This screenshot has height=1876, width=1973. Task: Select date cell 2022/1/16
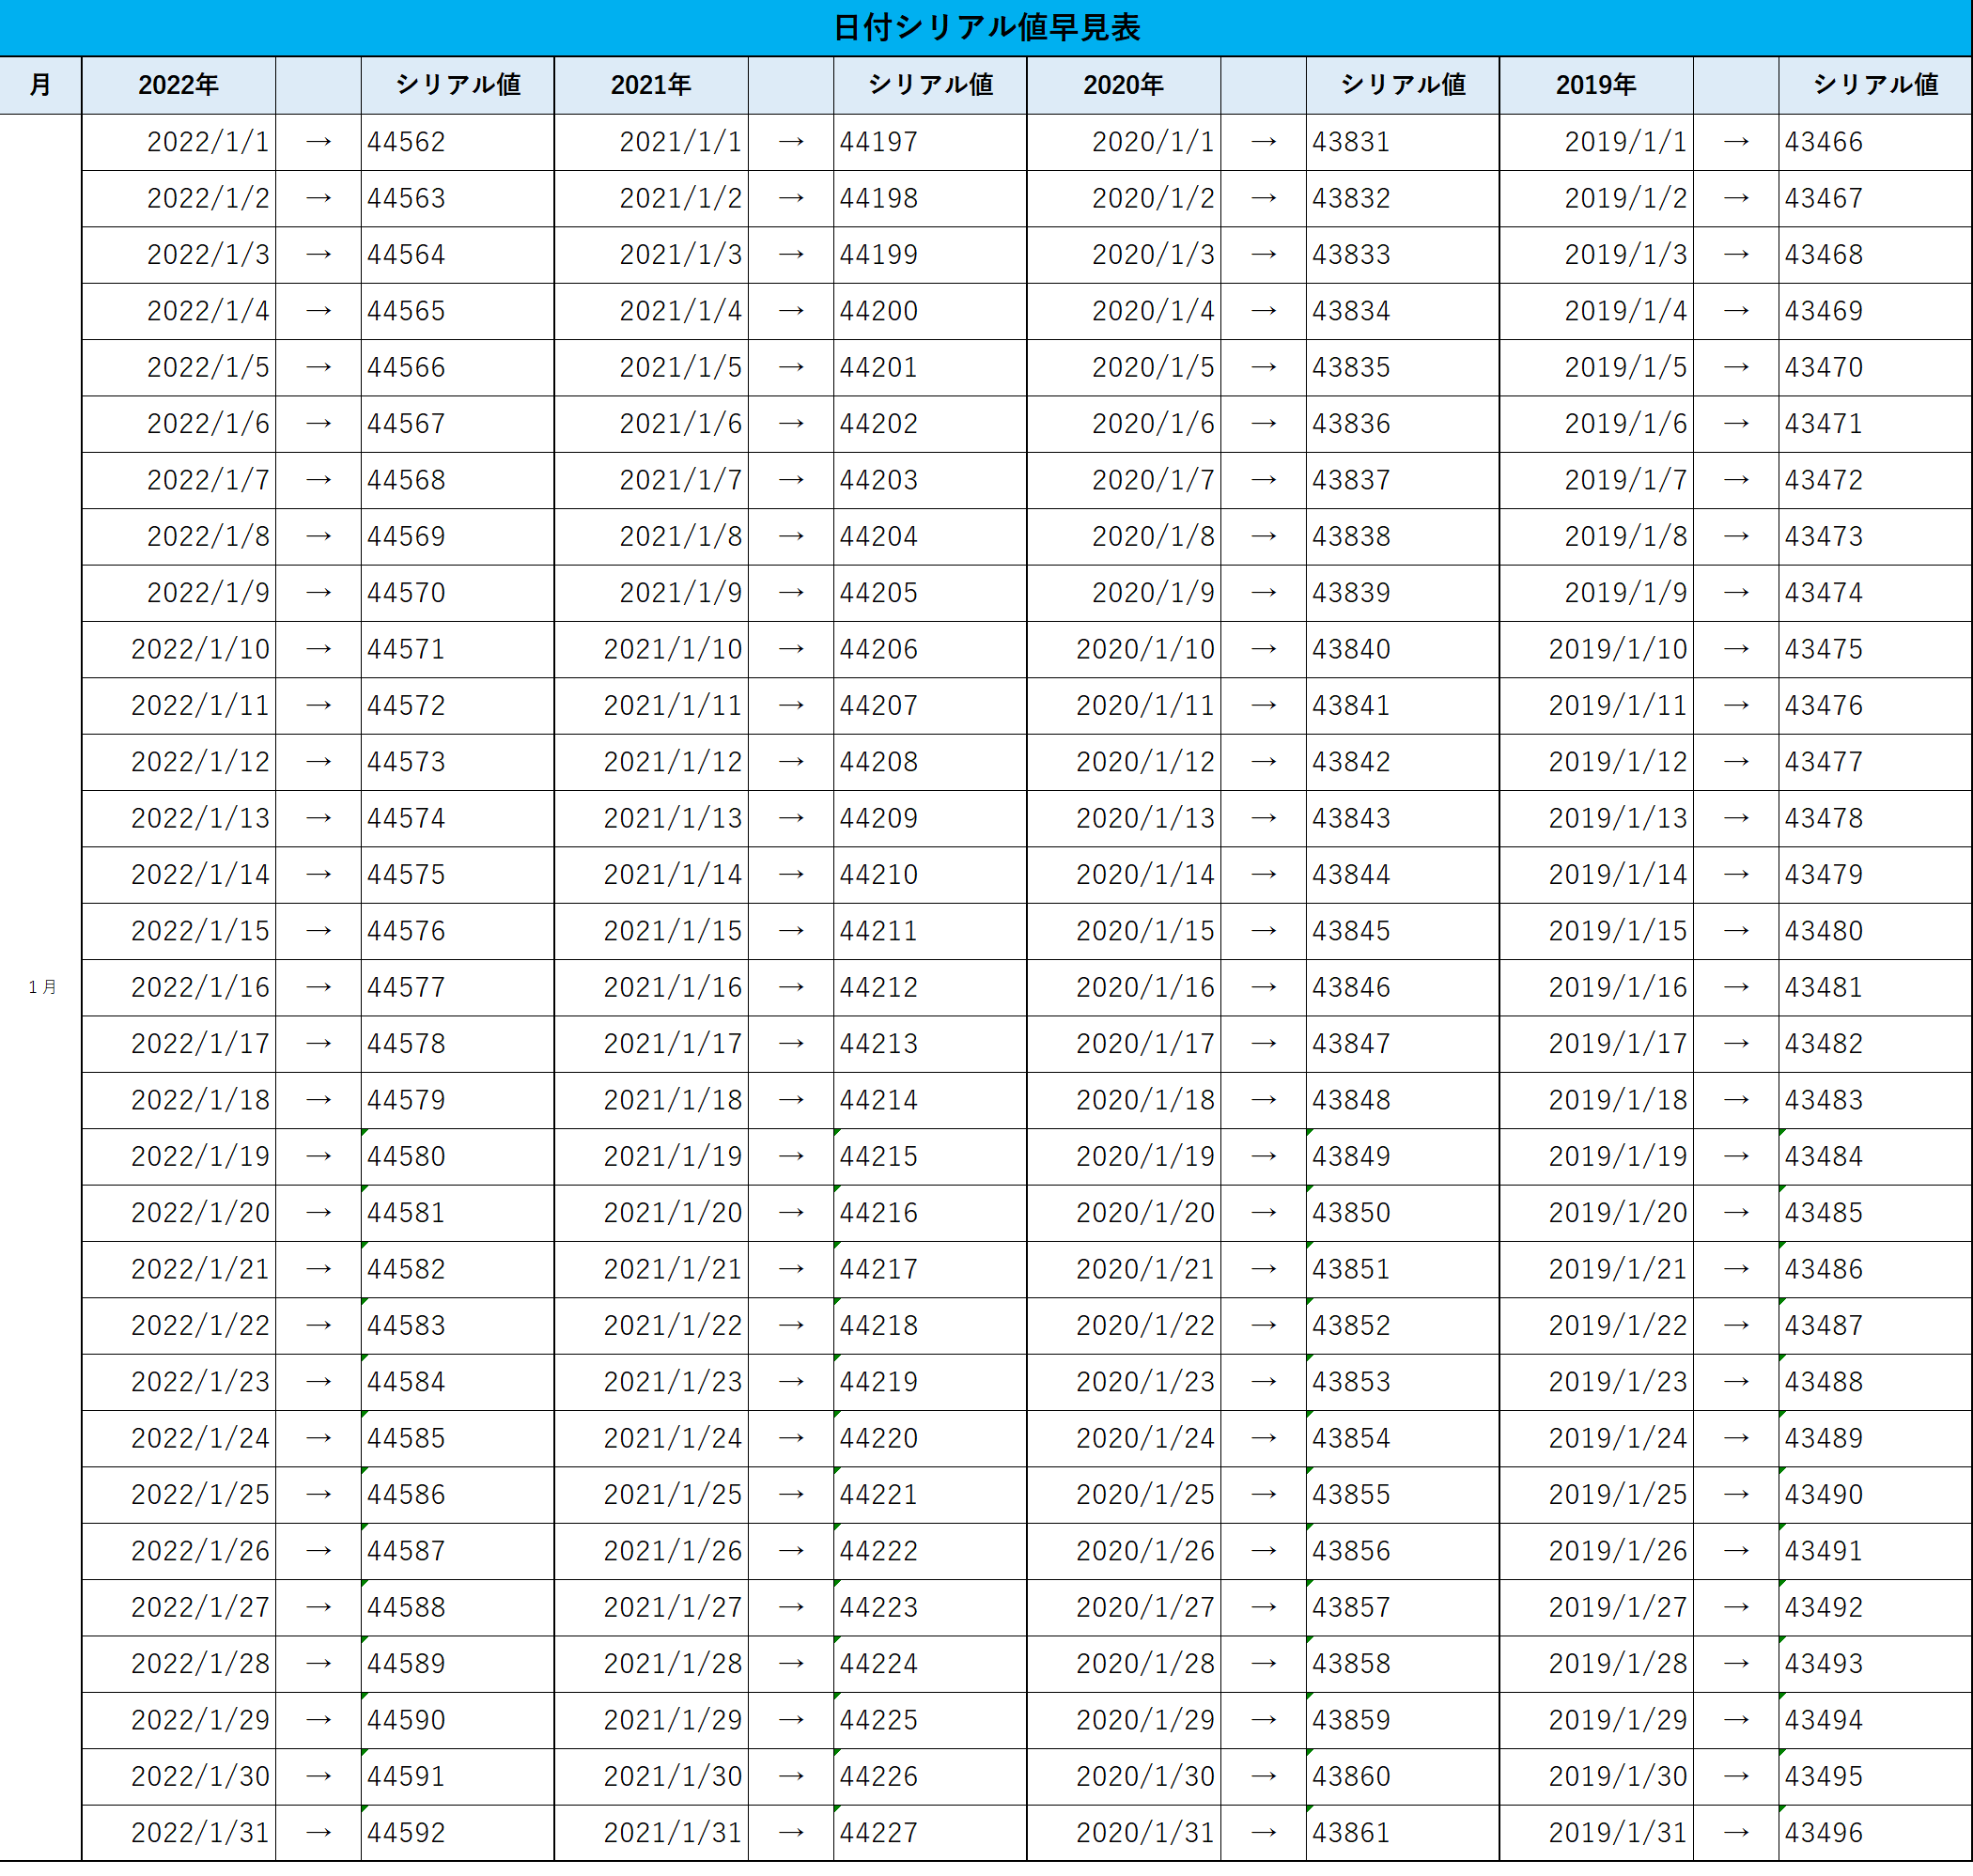pyautogui.click(x=178, y=987)
